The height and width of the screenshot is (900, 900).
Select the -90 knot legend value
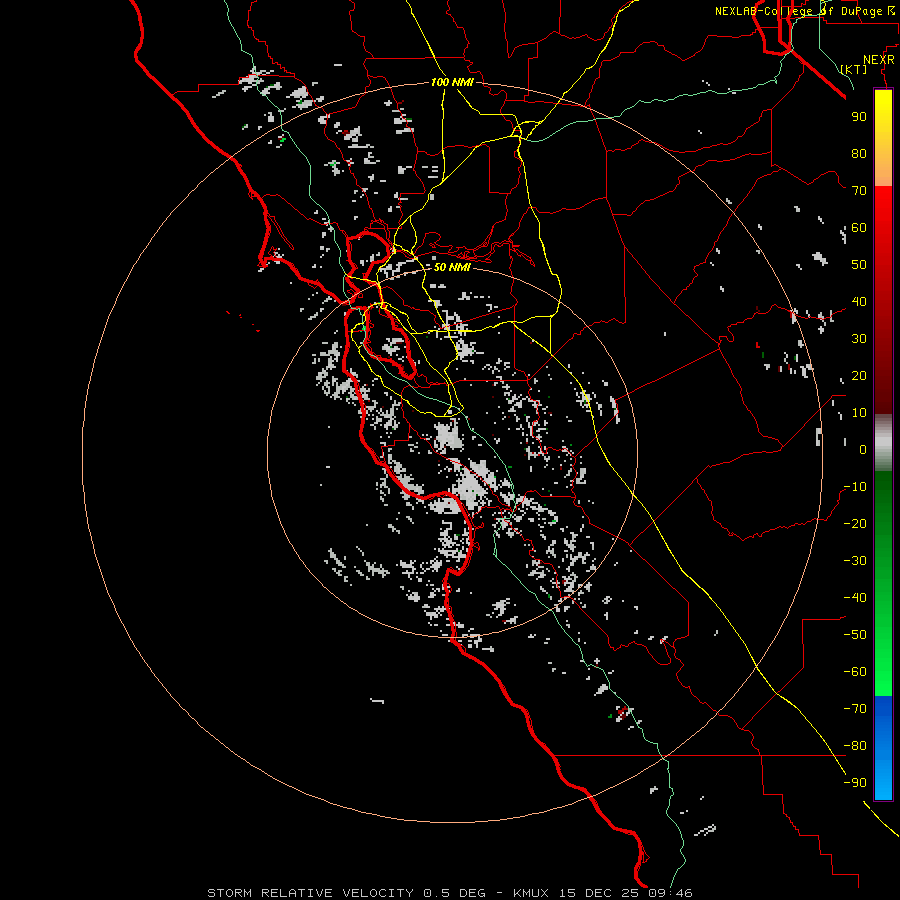(855, 783)
